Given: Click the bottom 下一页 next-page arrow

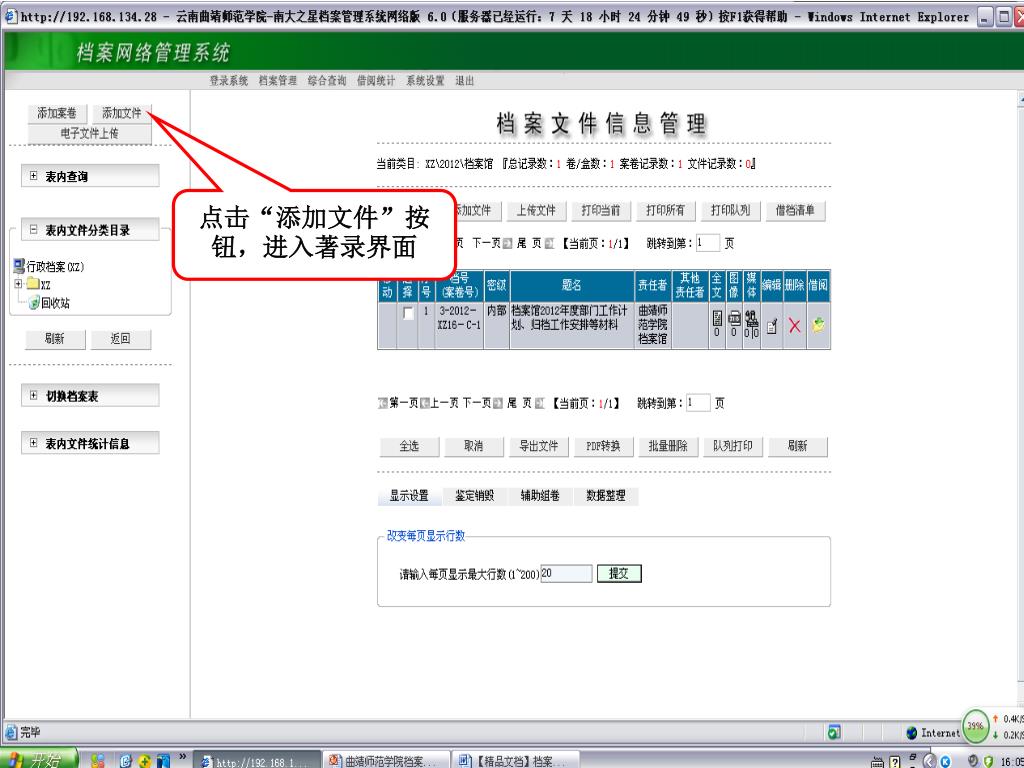Looking at the screenshot, I should pyautogui.click(x=498, y=404).
